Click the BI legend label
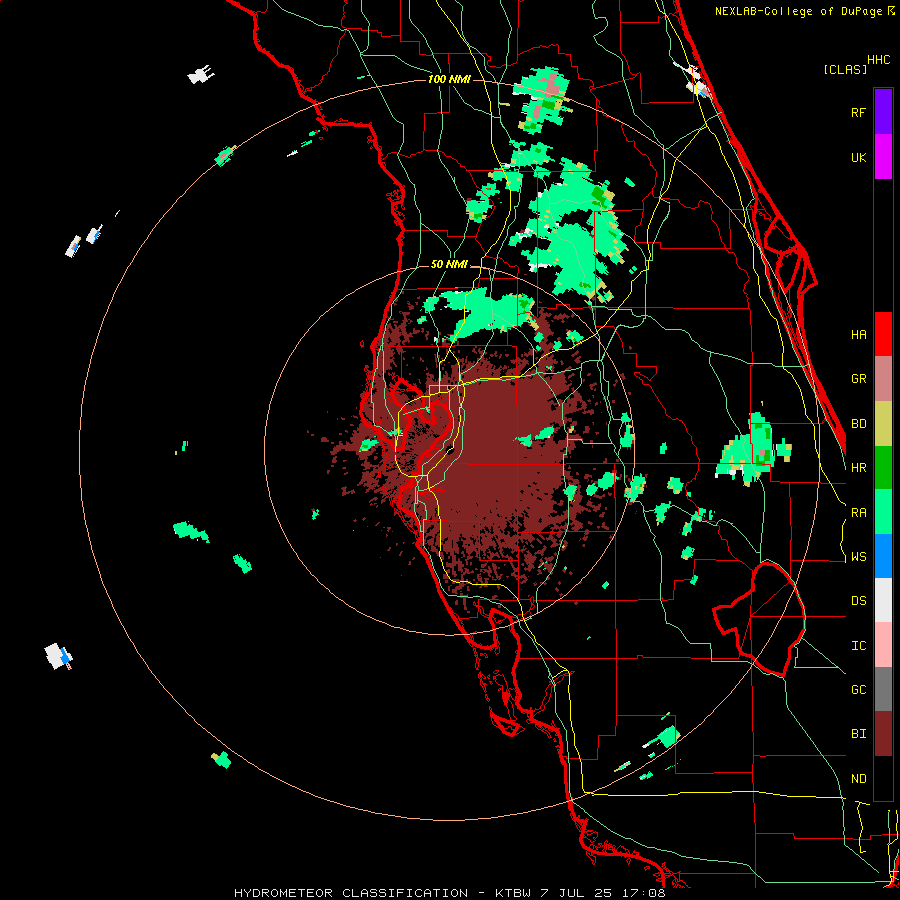This screenshot has width=900, height=900. coord(858,734)
